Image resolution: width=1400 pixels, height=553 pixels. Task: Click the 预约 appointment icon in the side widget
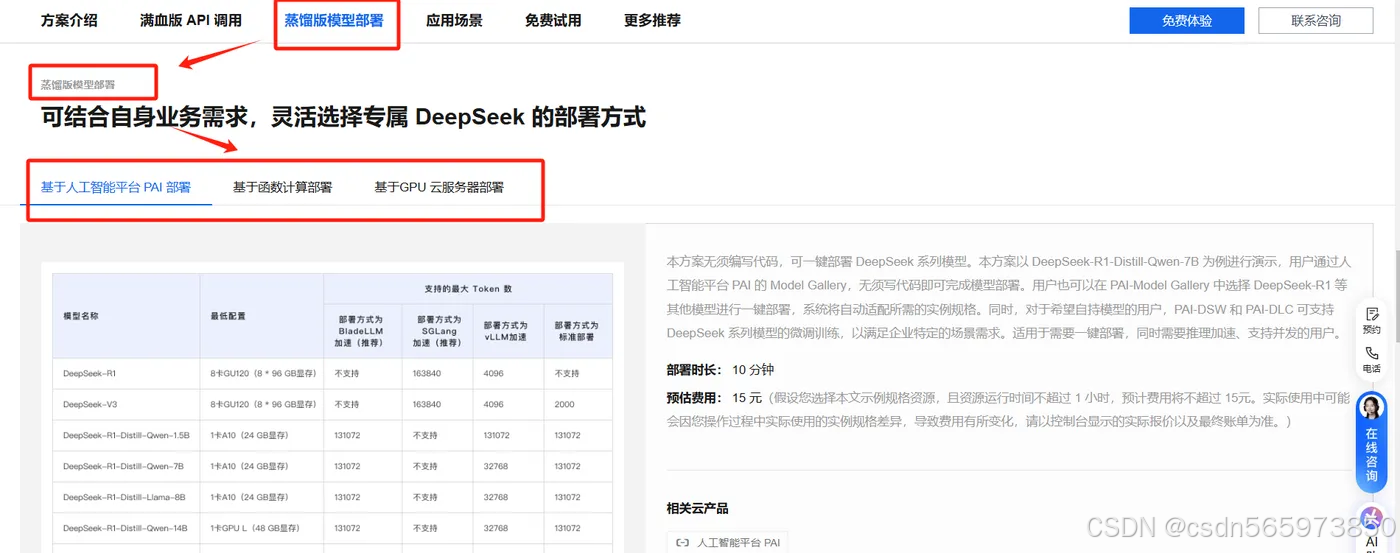[x=1371, y=314]
